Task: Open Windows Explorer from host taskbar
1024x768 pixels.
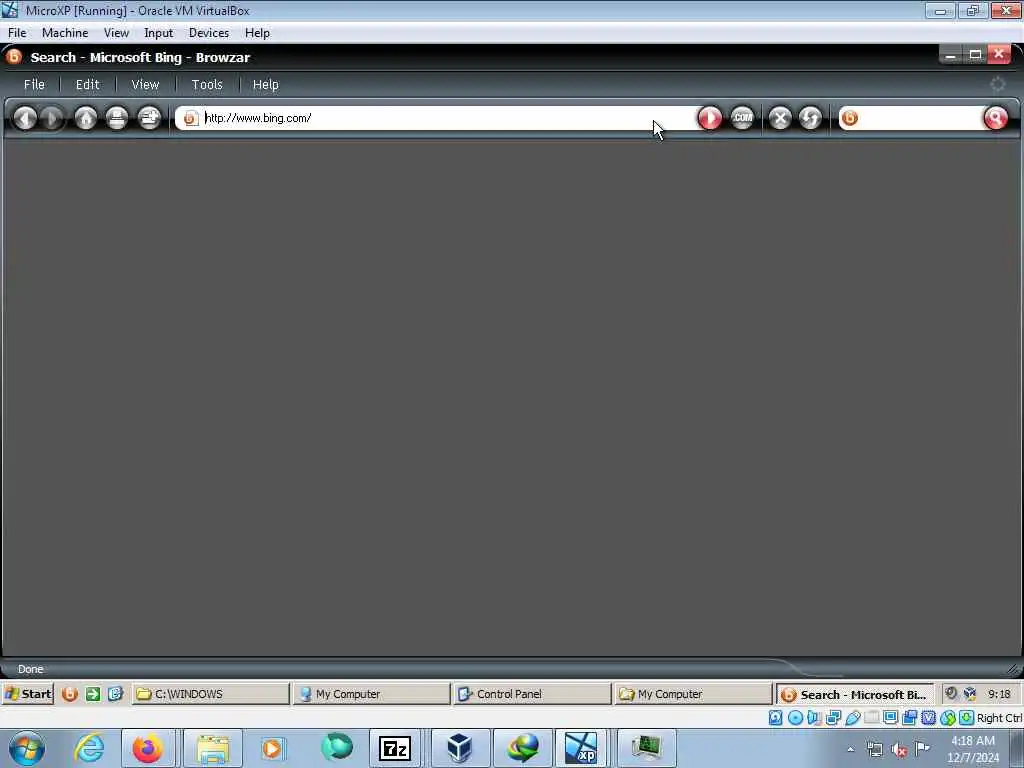Action: (x=213, y=748)
